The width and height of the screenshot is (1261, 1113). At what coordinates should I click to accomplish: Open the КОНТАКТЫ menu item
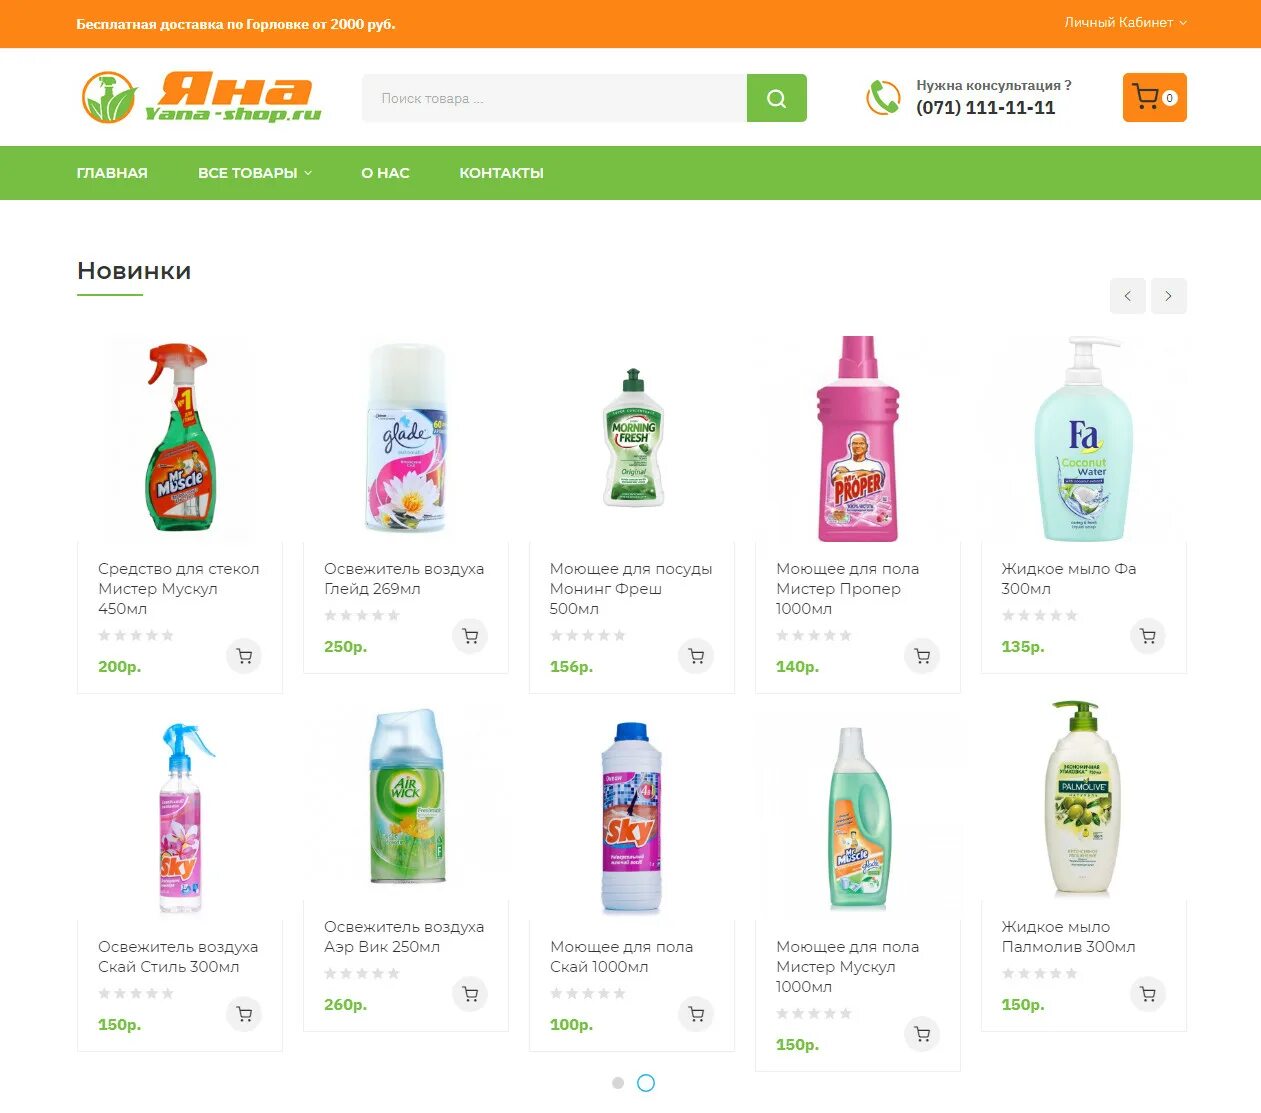pyautogui.click(x=502, y=173)
